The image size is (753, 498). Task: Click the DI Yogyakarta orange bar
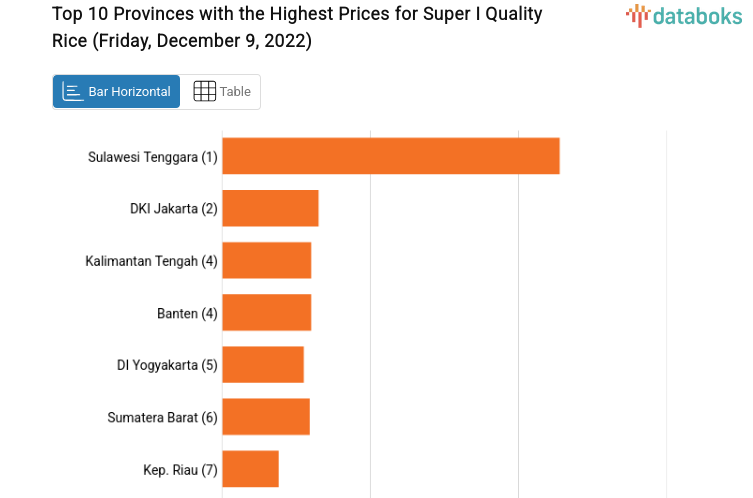point(262,364)
